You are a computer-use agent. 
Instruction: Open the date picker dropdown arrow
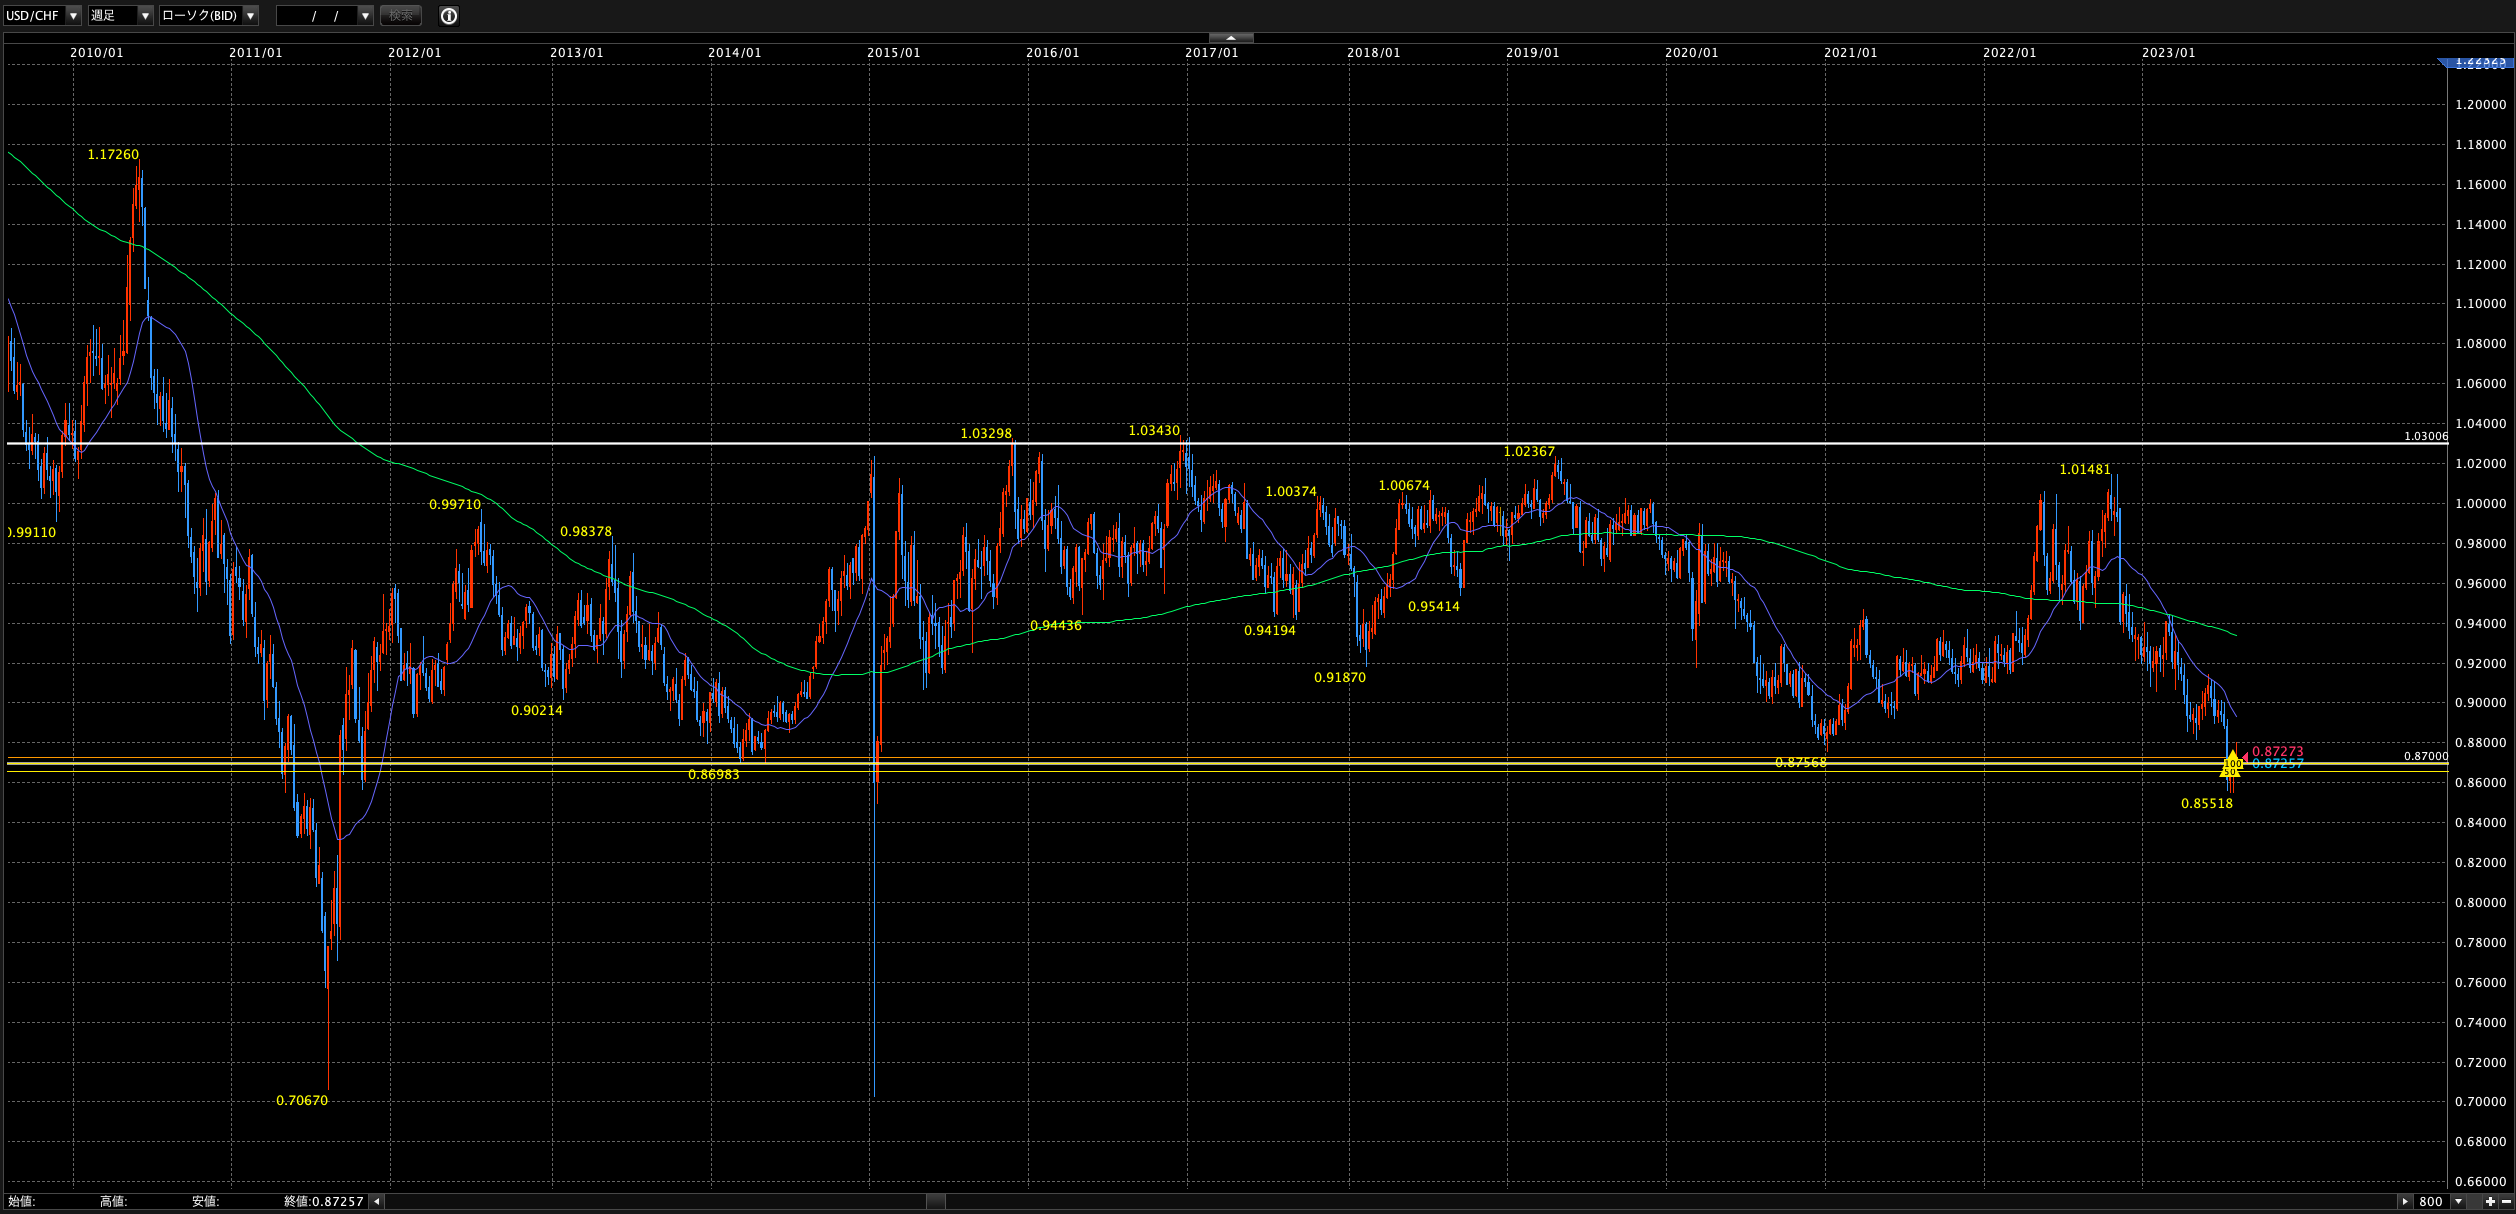click(365, 16)
